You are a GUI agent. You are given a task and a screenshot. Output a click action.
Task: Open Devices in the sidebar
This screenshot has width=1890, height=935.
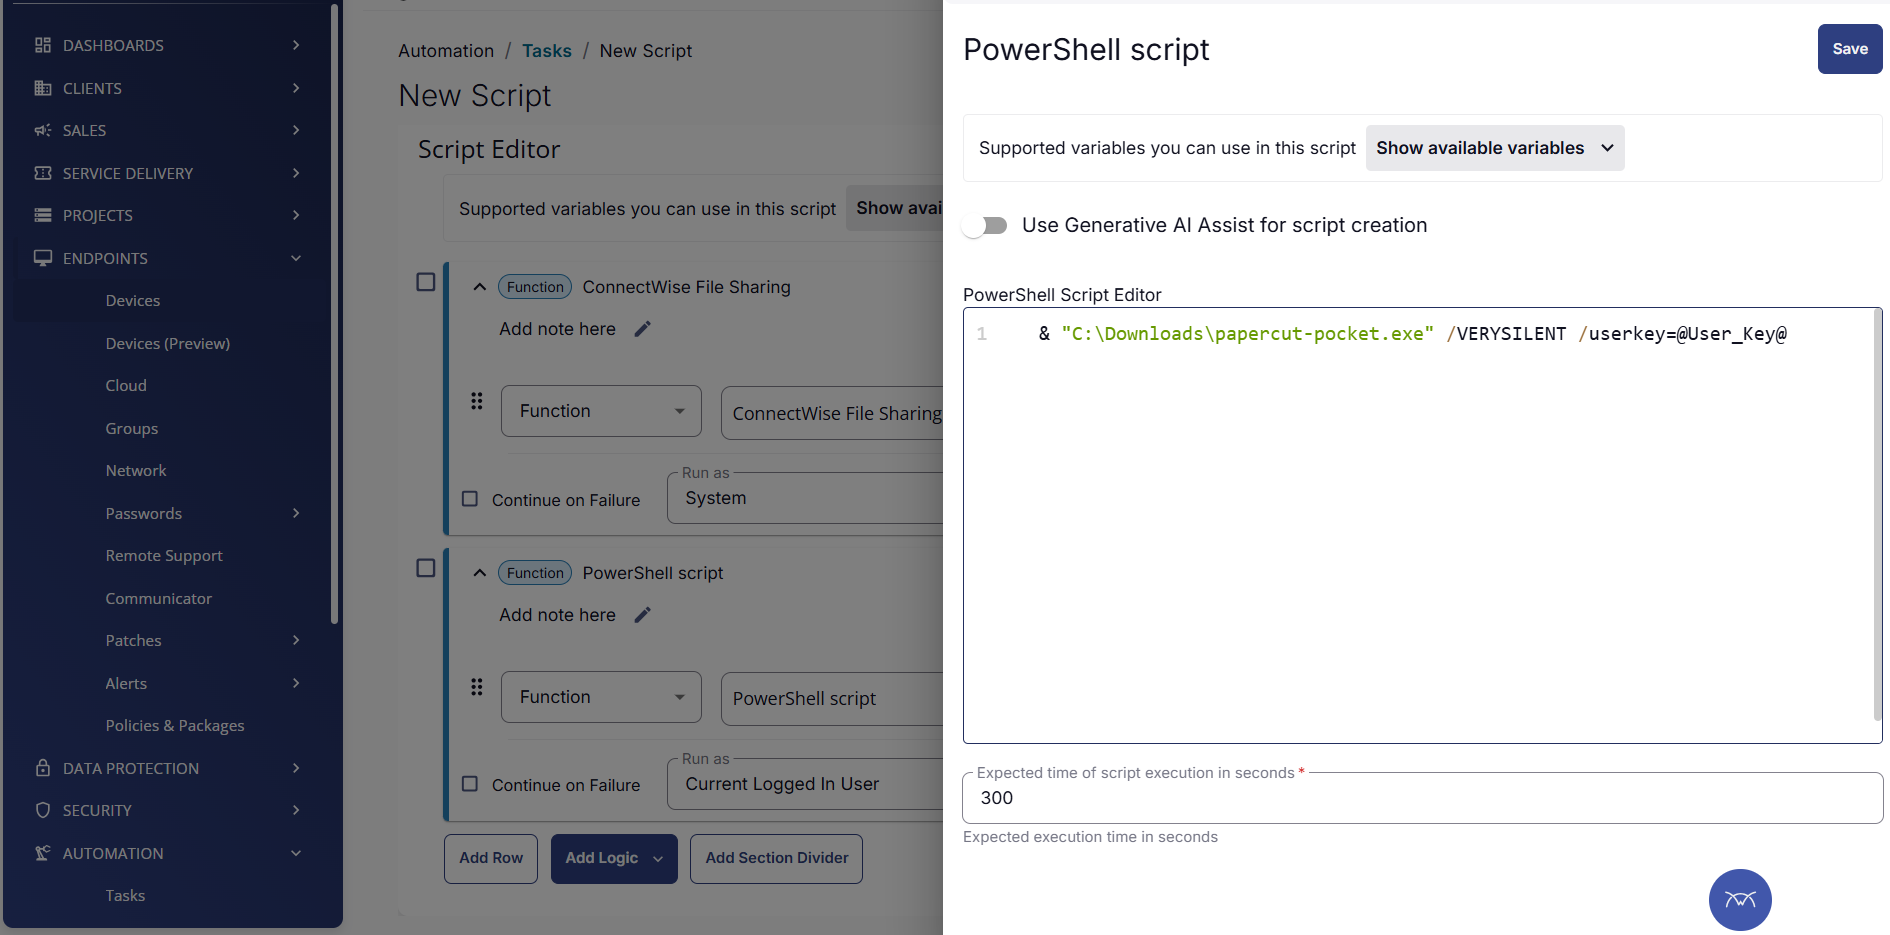coord(133,301)
